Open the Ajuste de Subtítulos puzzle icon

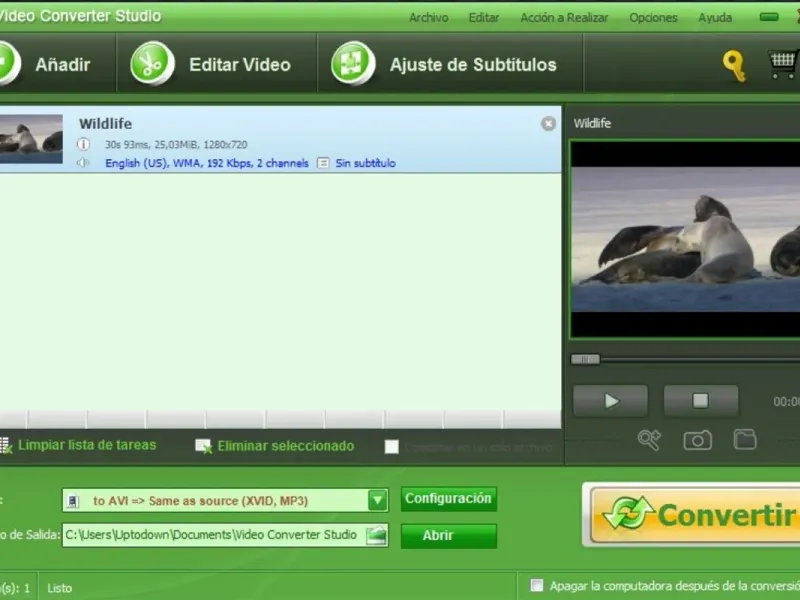click(x=353, y=63)
